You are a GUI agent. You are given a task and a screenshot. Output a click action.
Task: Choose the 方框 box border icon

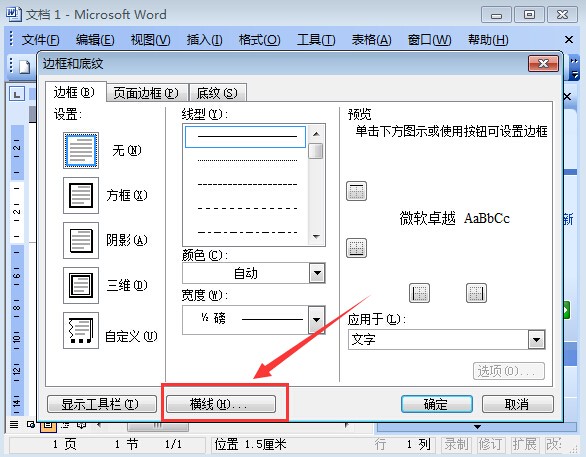coord(81,195)
